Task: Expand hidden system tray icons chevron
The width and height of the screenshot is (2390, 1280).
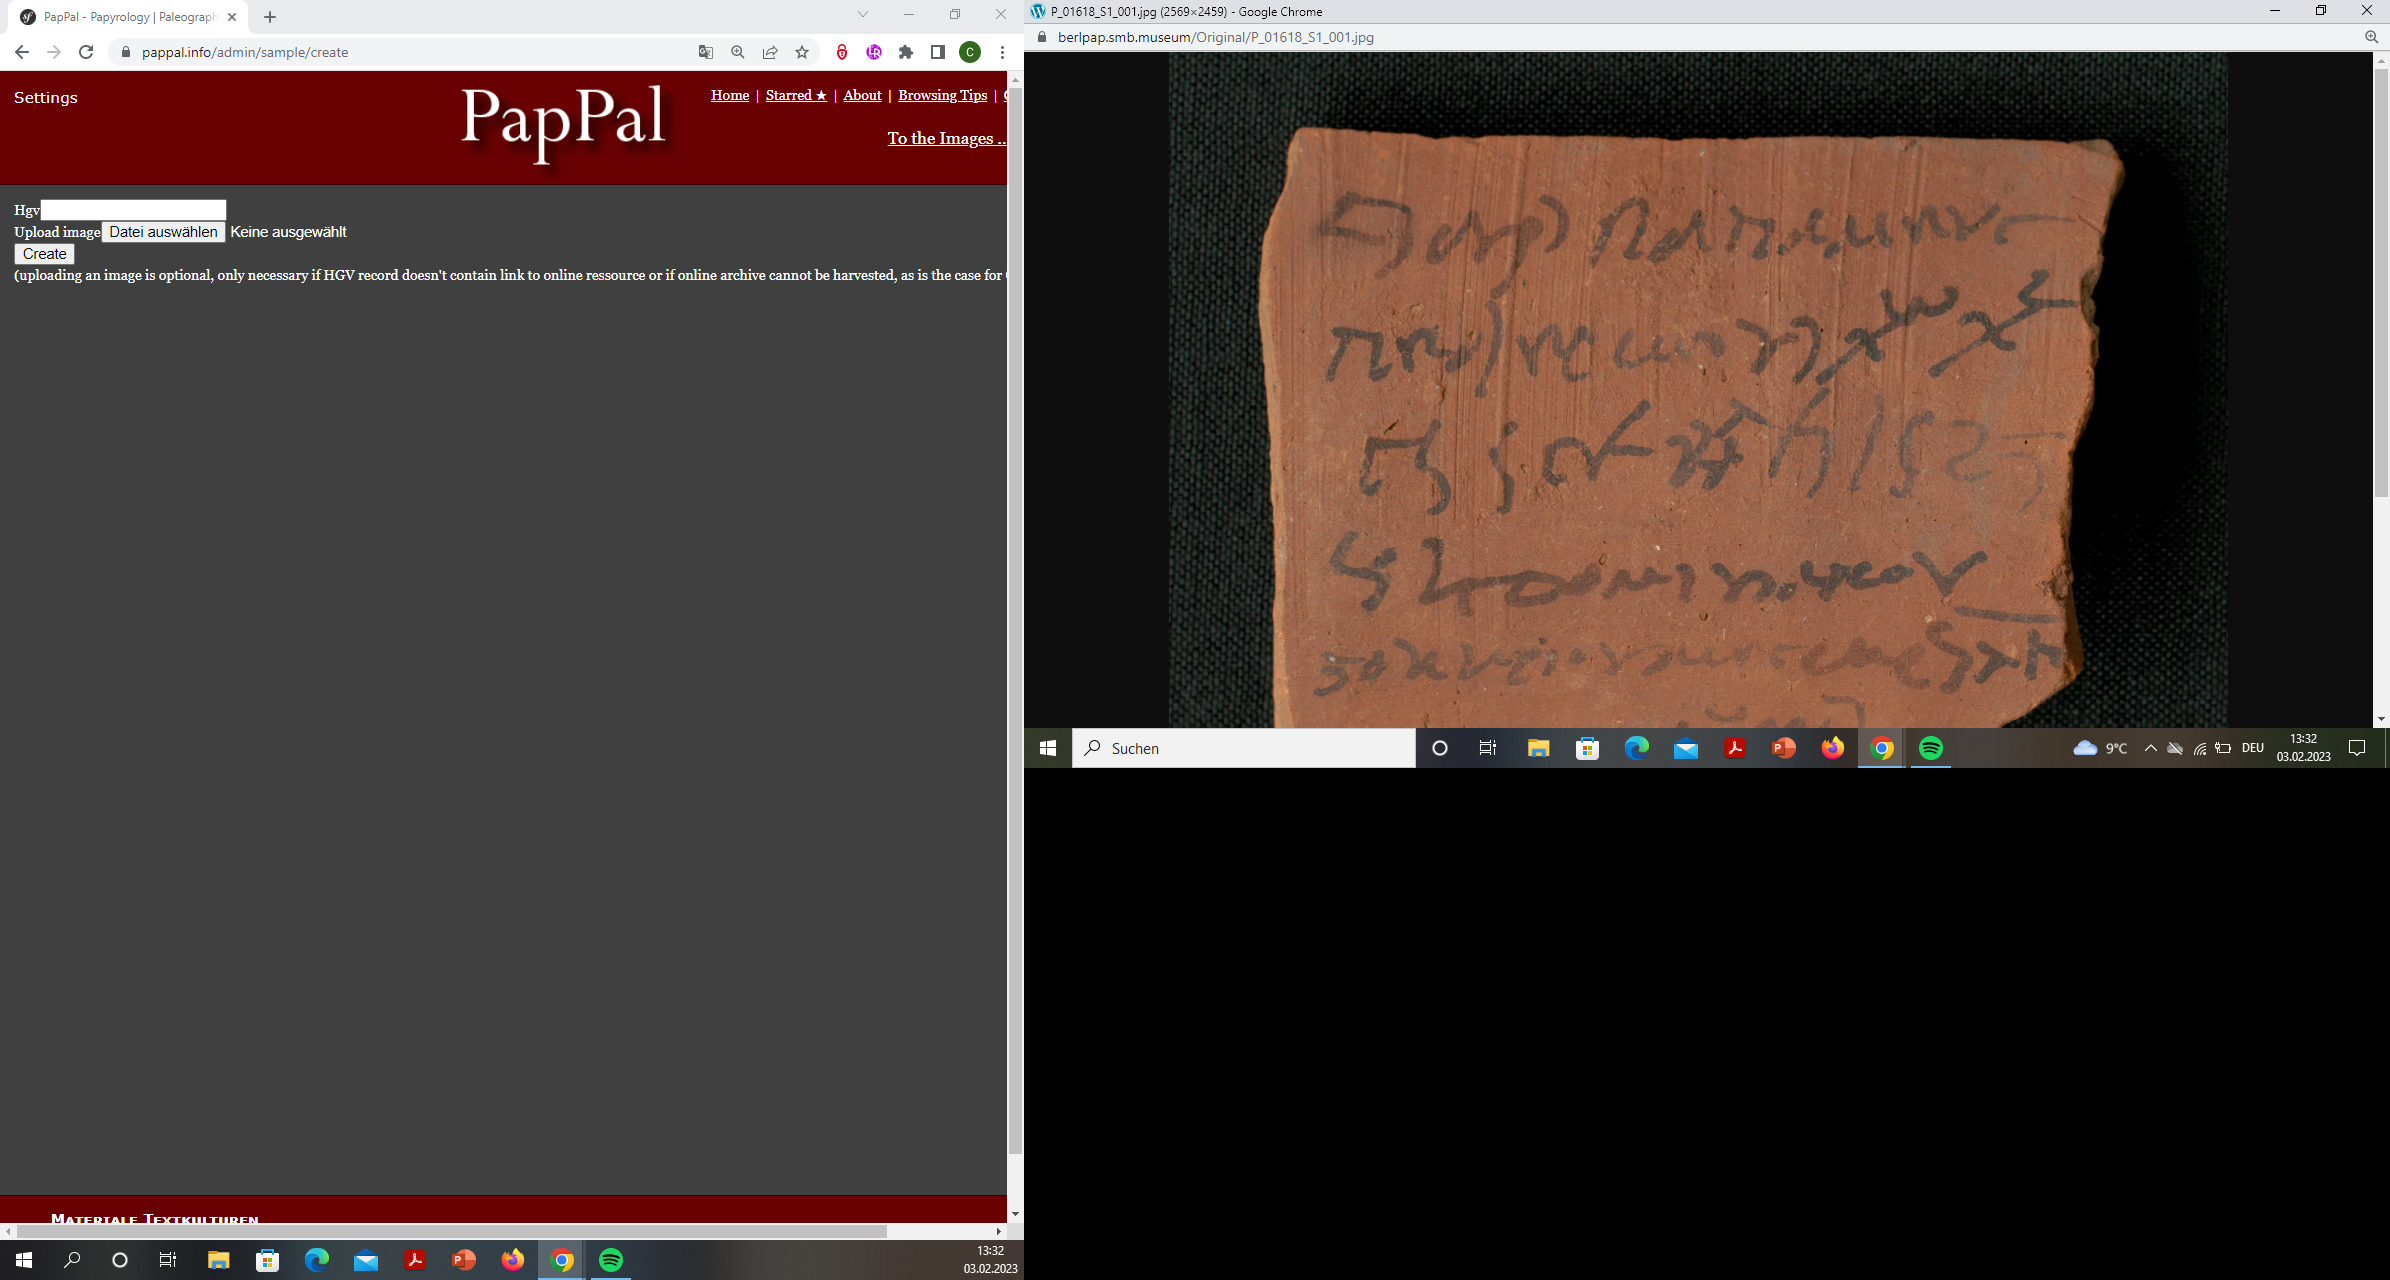Action: tap(2150, 748)
